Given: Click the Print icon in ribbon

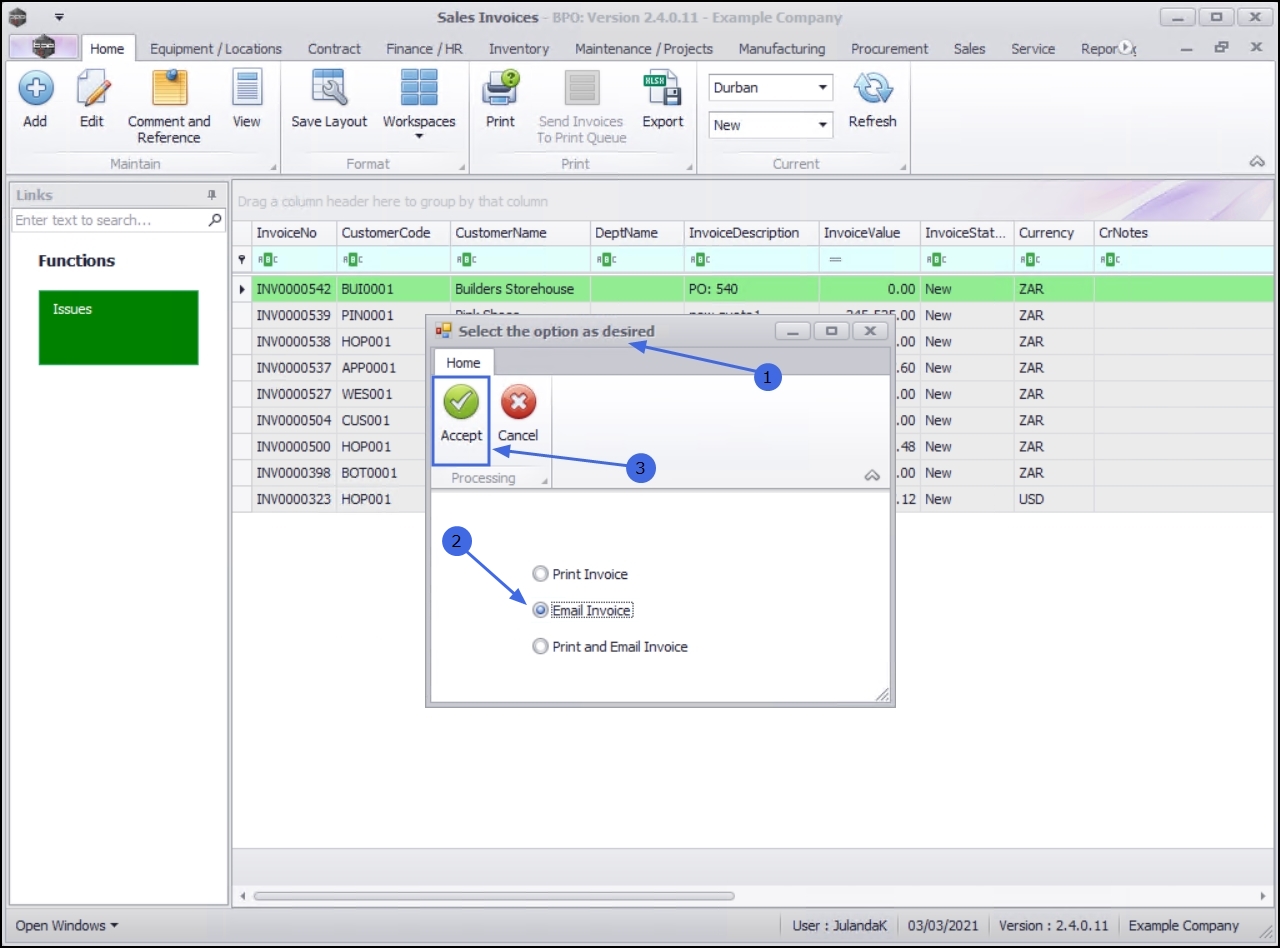Looking at the screenshot, I should (500, 89).
